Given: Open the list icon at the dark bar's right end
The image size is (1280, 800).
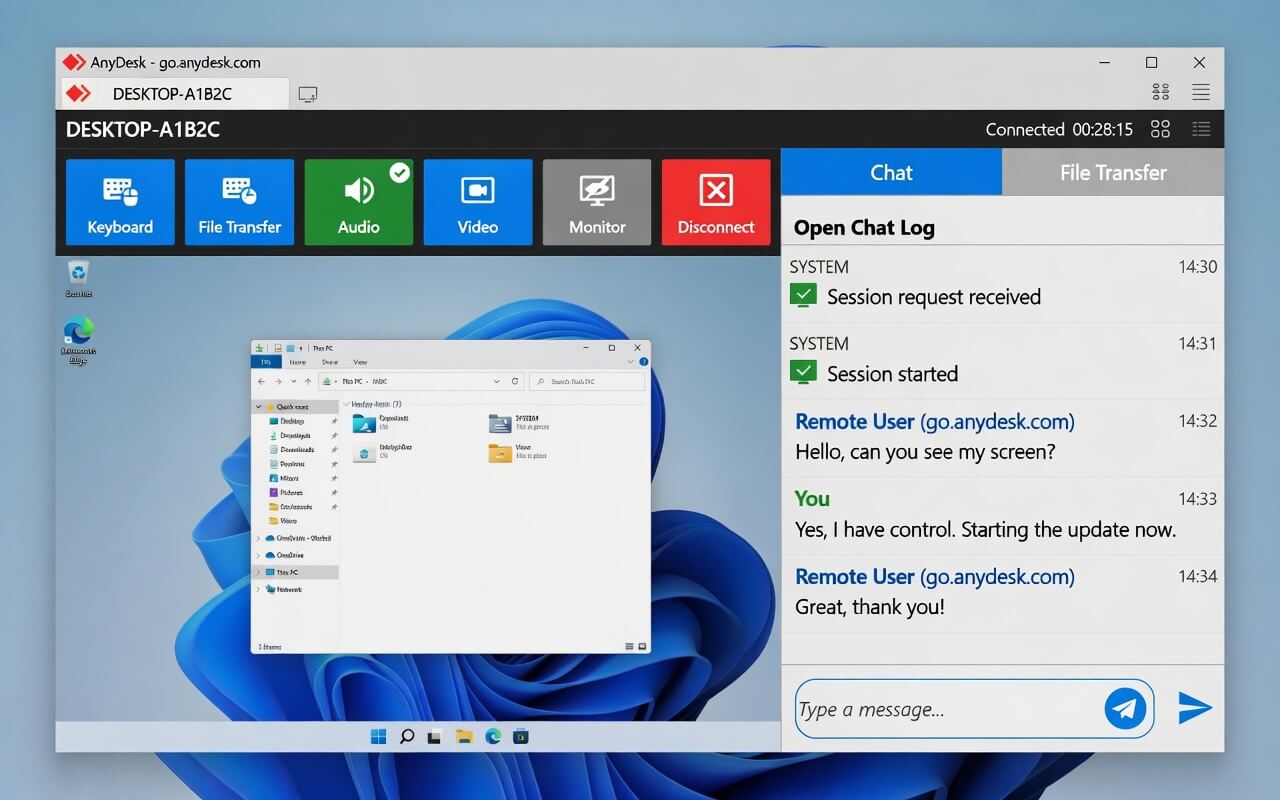Looking at the screenshot, I should tap(1201, 129).
